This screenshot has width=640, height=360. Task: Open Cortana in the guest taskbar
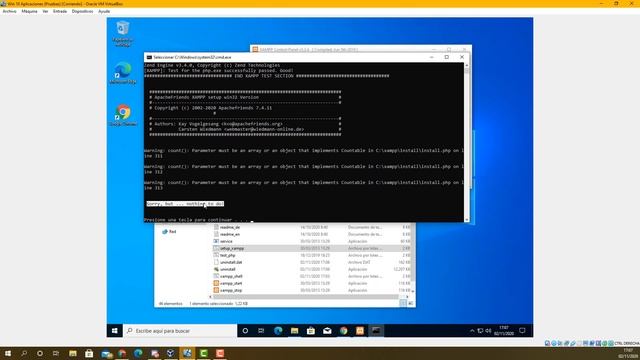tap(245, 331)
